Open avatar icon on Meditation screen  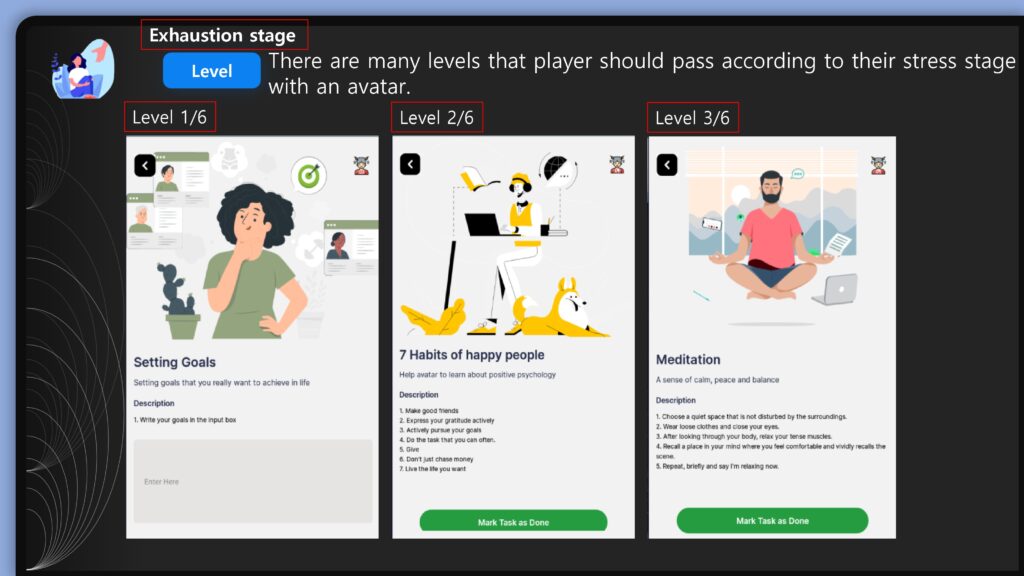click(878, 165)
